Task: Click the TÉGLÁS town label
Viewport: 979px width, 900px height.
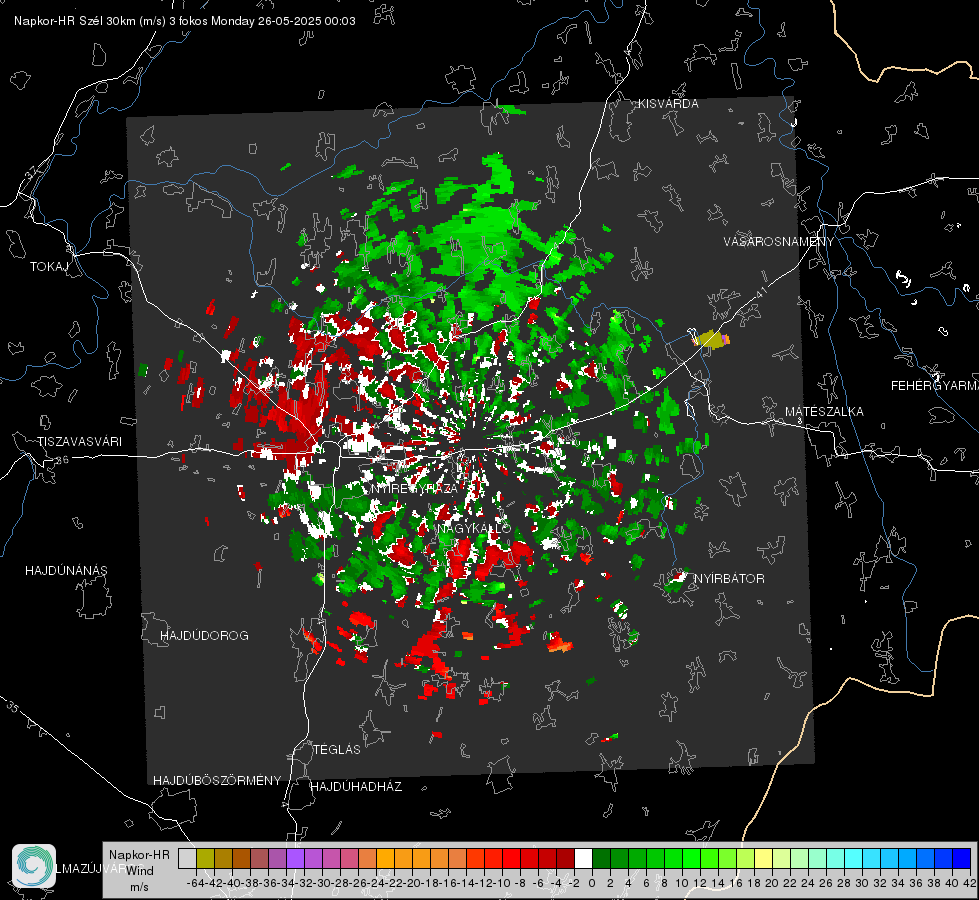Action: click(337, 750)
